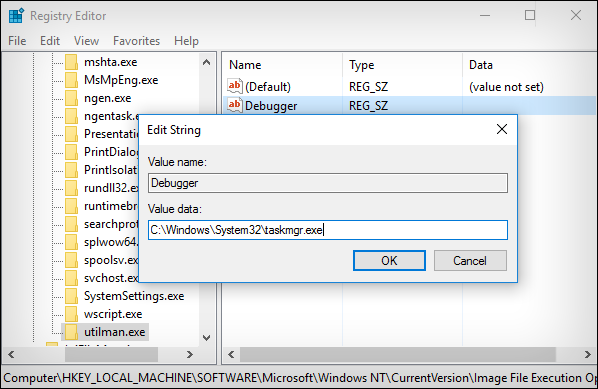Click the ngen.exe folder icon
This screenshot has height=389, width=598.
[71, 98]
